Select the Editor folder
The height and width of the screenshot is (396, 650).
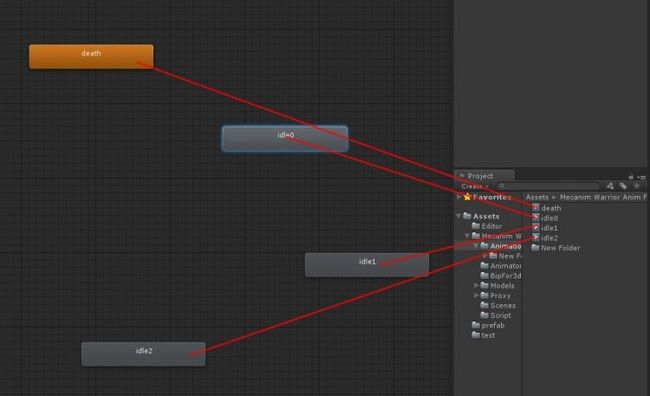487,226
